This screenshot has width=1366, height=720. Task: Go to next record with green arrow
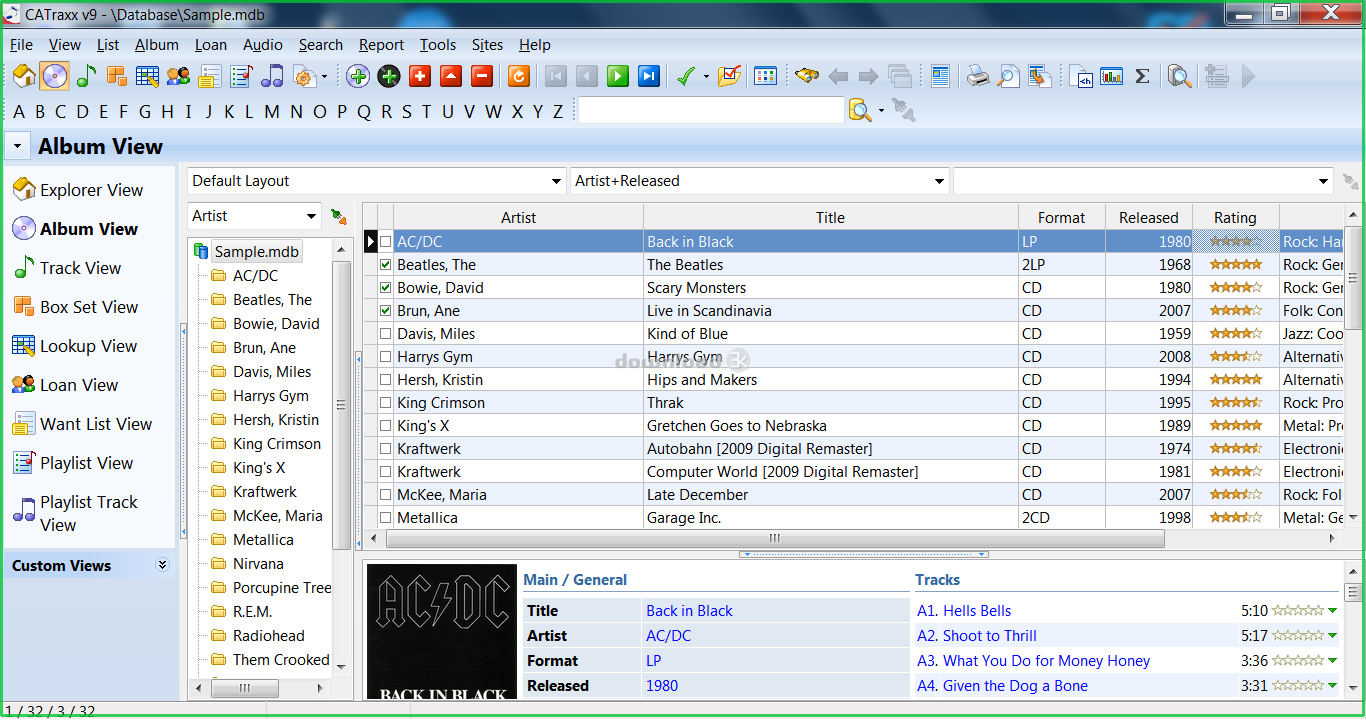click(618, 76)
